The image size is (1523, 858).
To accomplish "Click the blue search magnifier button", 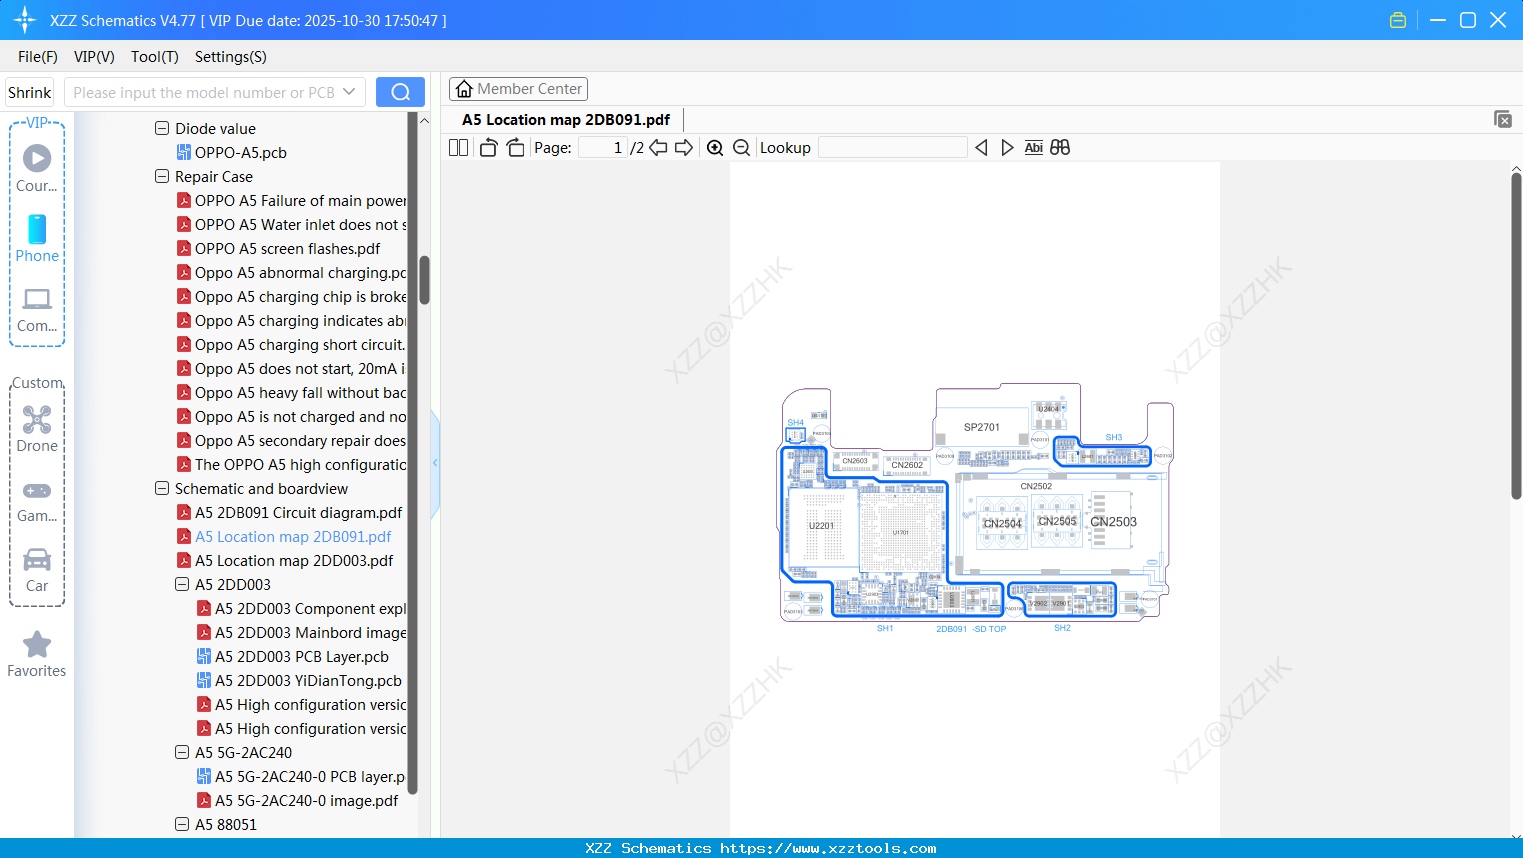I will coord(400,92).
